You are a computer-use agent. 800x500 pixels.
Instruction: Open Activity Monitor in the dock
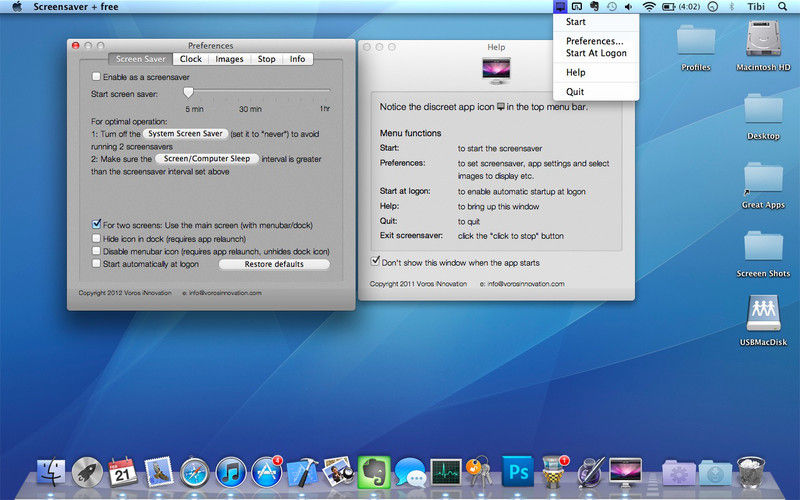(445, 472)
